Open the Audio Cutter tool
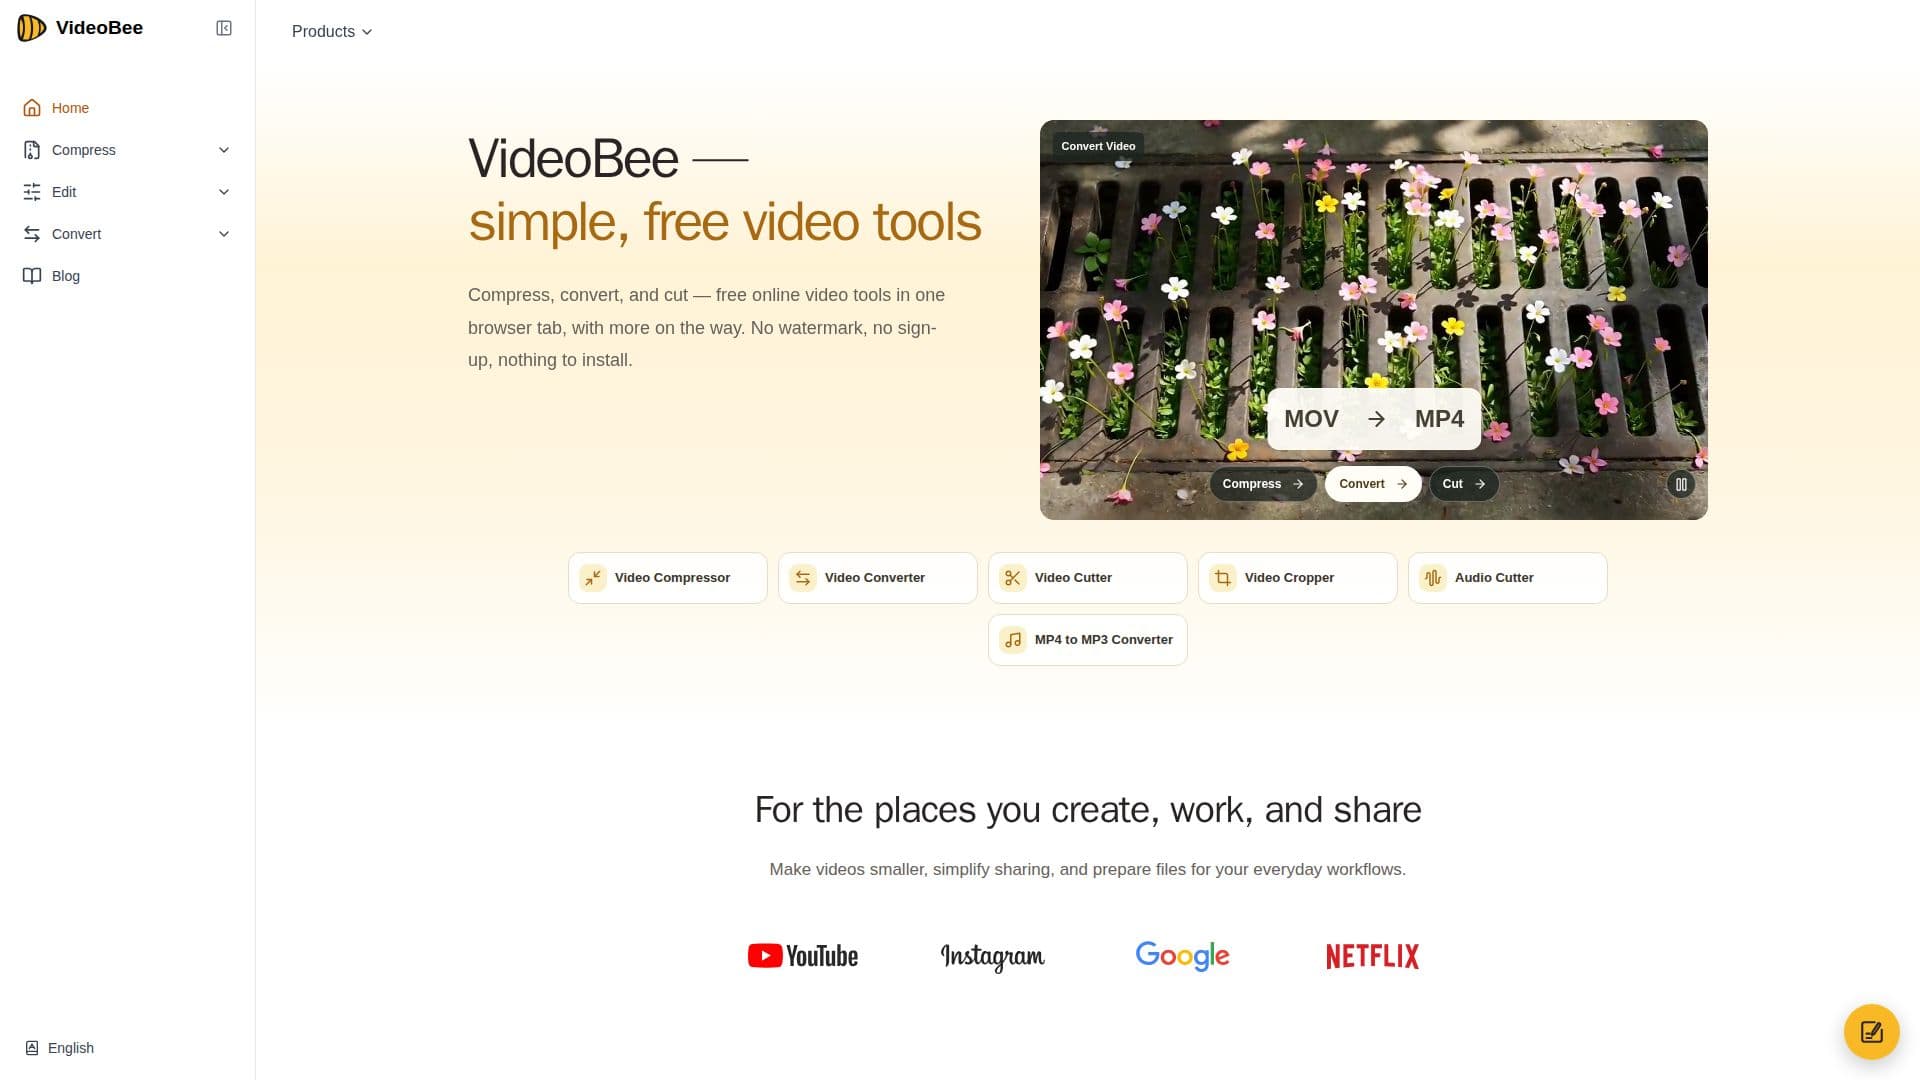 tap(1508, 578)
